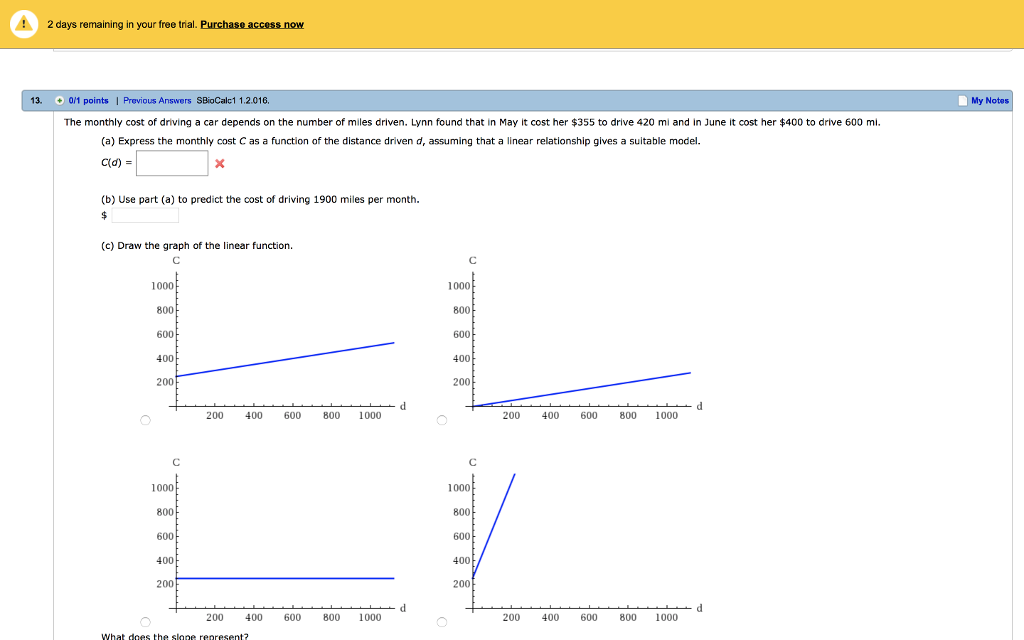This screenshot has width=1024, height=640.
Task: Choose radio button for the steep line graph
Action: (441, 623)
